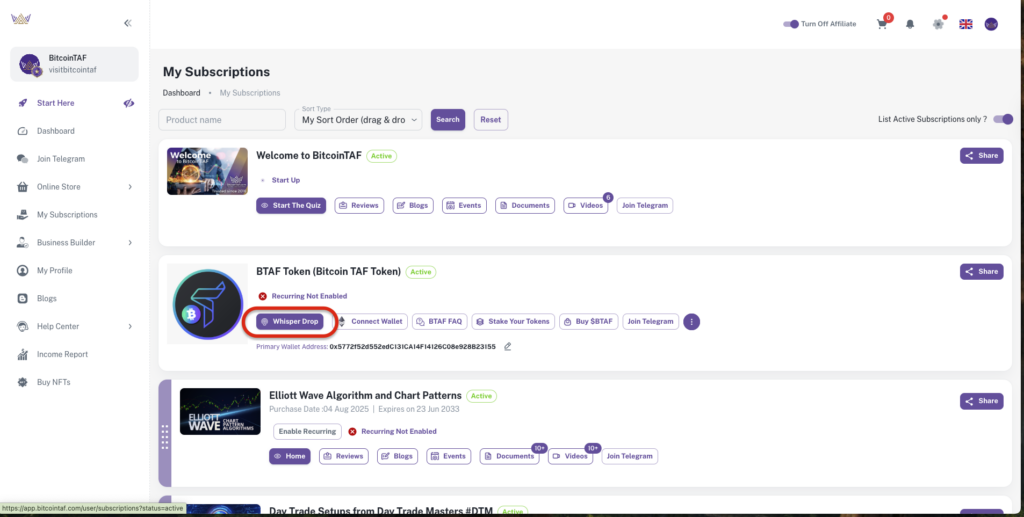The height and width of the screenshot is (517, 1024).
Task: Open the BitcoinTAF profile card in sidebar
Action: (x=74, y=64)
